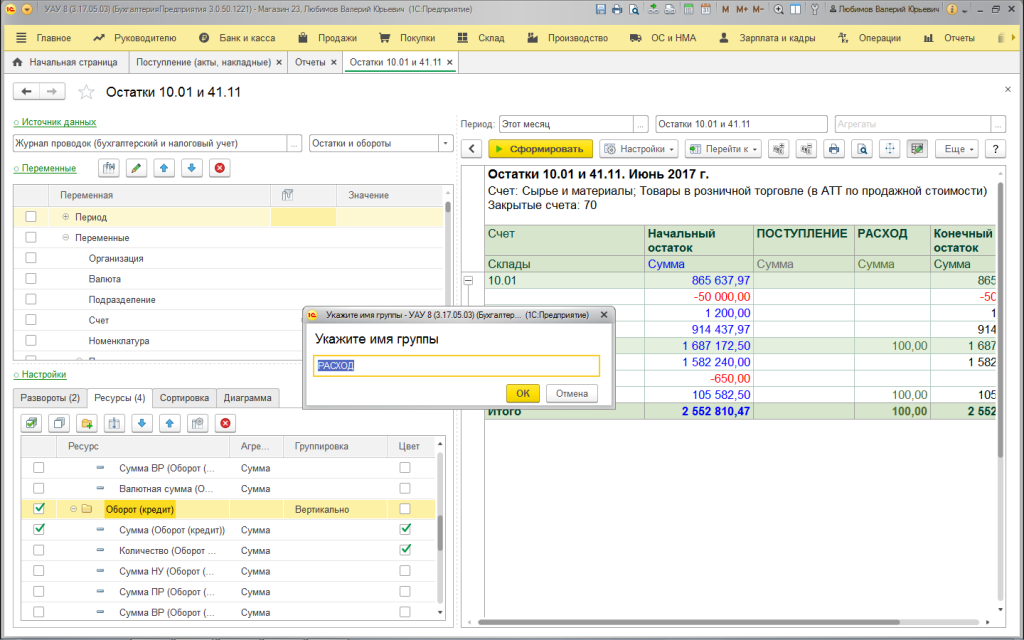Uncheck all resources icon in Ресурсы toolbar

pyautogui.click(x=59, y=424)
